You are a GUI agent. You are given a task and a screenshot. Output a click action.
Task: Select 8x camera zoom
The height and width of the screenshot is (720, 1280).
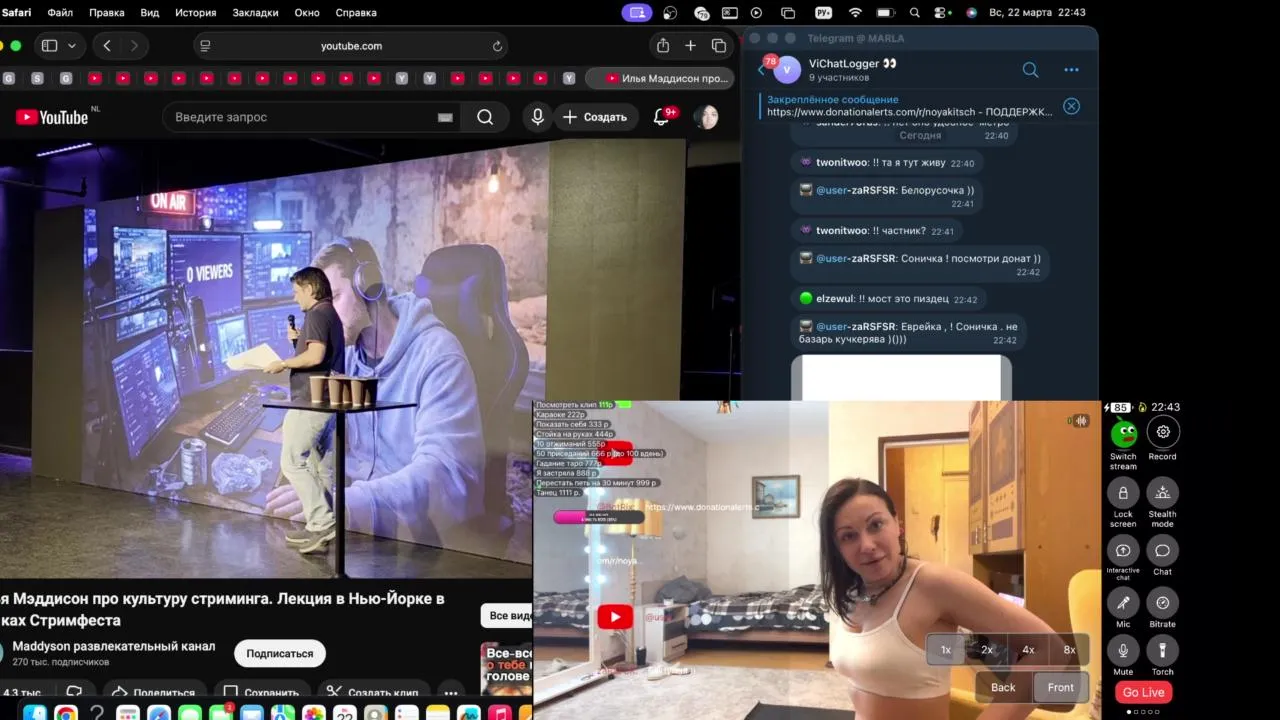pos(1069,650)
